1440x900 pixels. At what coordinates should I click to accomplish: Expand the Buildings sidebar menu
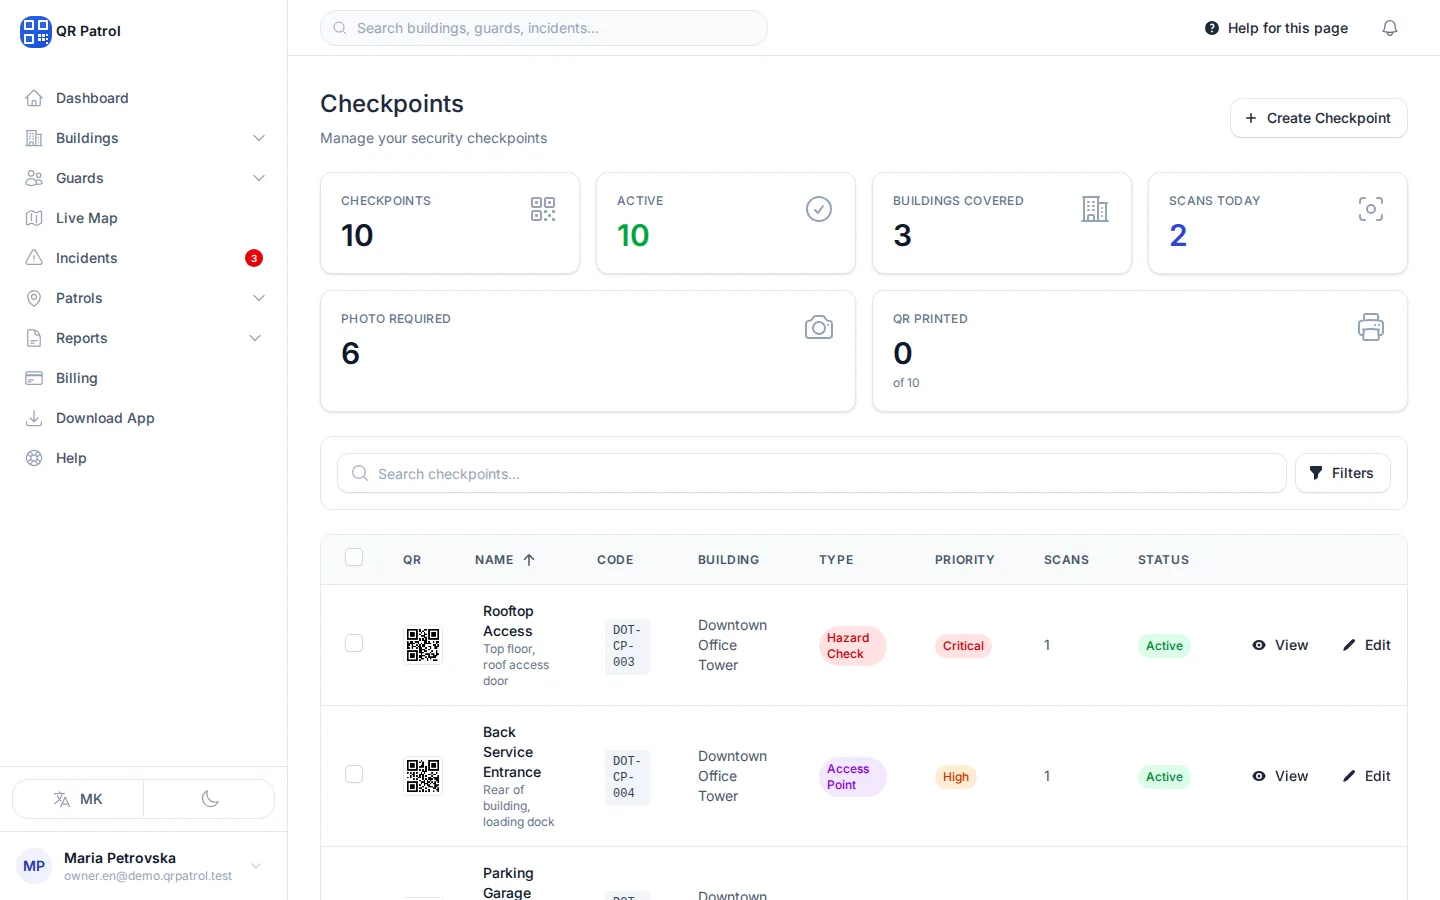144,138
